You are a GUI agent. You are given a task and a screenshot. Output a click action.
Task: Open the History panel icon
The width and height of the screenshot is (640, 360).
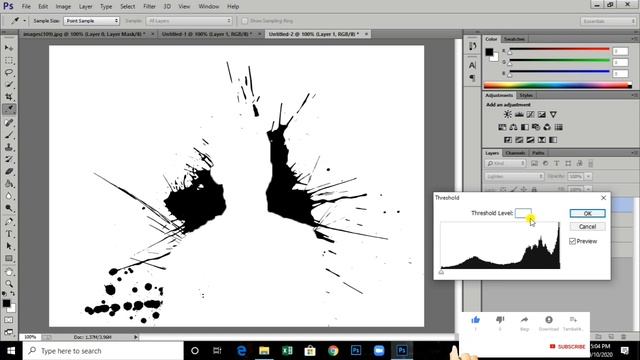pyautogui.click(x=472, y=46)
